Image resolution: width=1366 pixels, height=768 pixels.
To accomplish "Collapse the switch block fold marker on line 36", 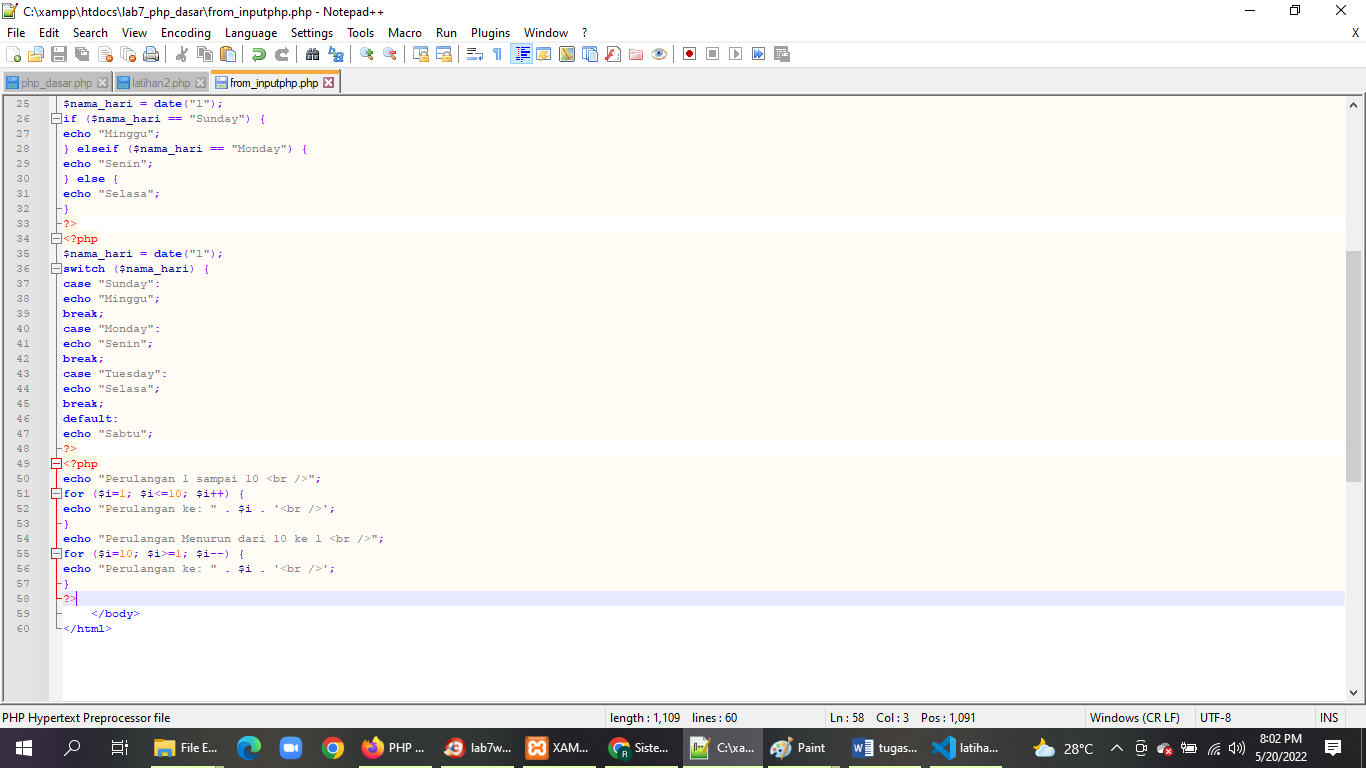I will click(56, 269).
